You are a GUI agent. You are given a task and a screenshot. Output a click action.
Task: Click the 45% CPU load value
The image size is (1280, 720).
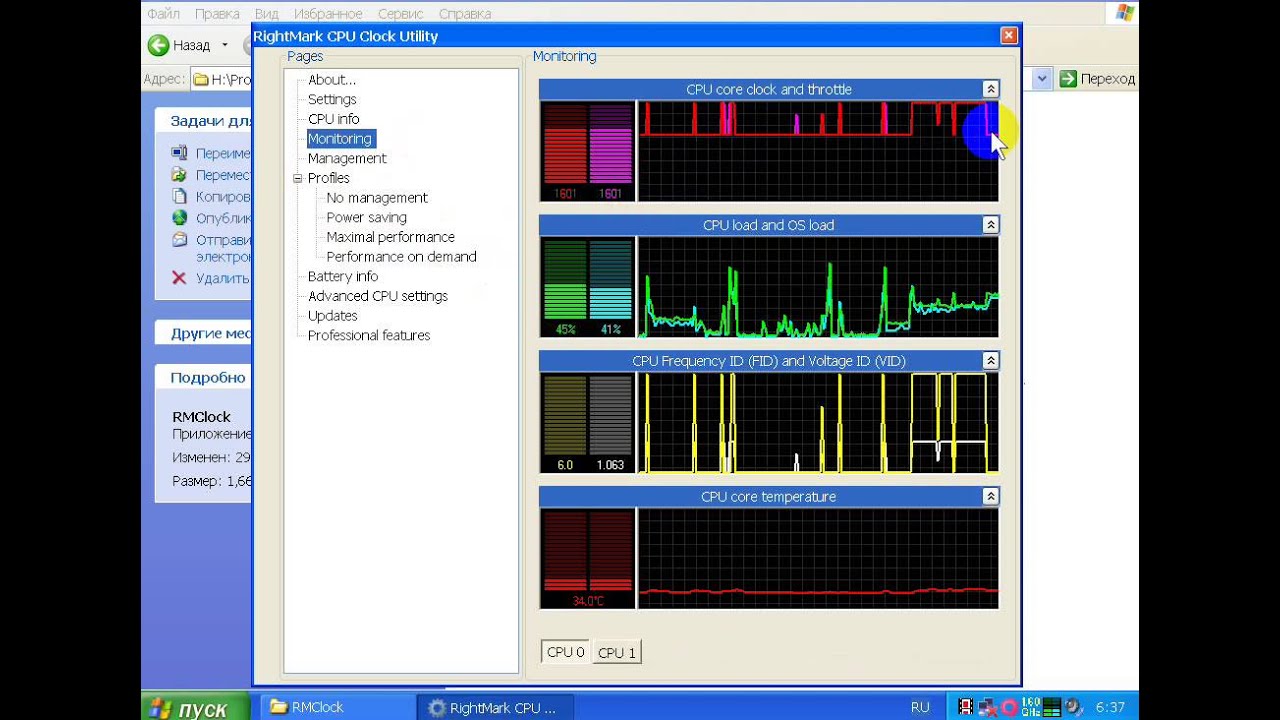[565, 329]
